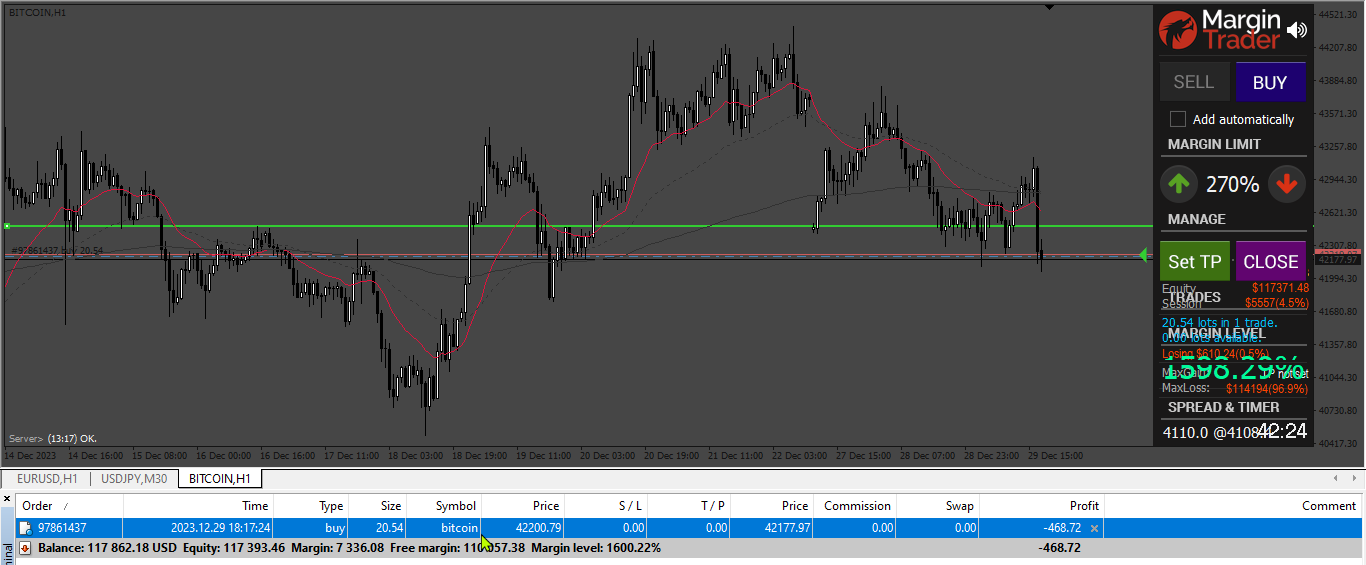Close the terminal panel with its x icon
1366x565 pixels.
6,498
